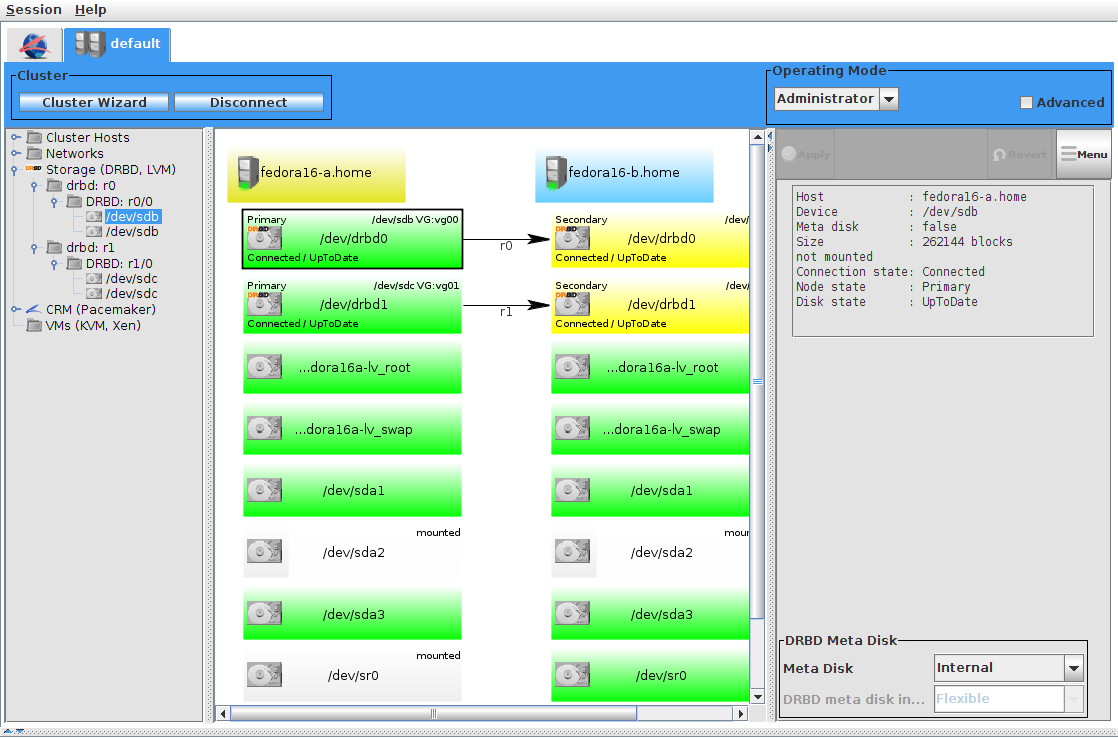Click the disk icon on the mounted /dev/sr0
The height and width of the screenshot is (738, 1118).
[x=263, y=675]
